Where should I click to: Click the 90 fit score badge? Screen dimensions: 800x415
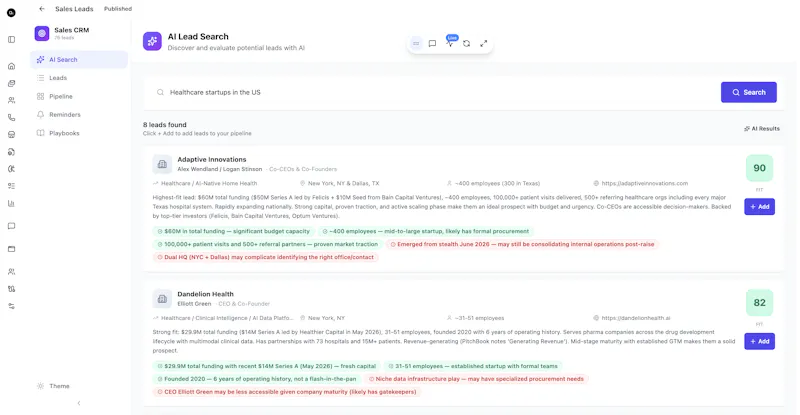pyautogui.click(x=759, y=168)
